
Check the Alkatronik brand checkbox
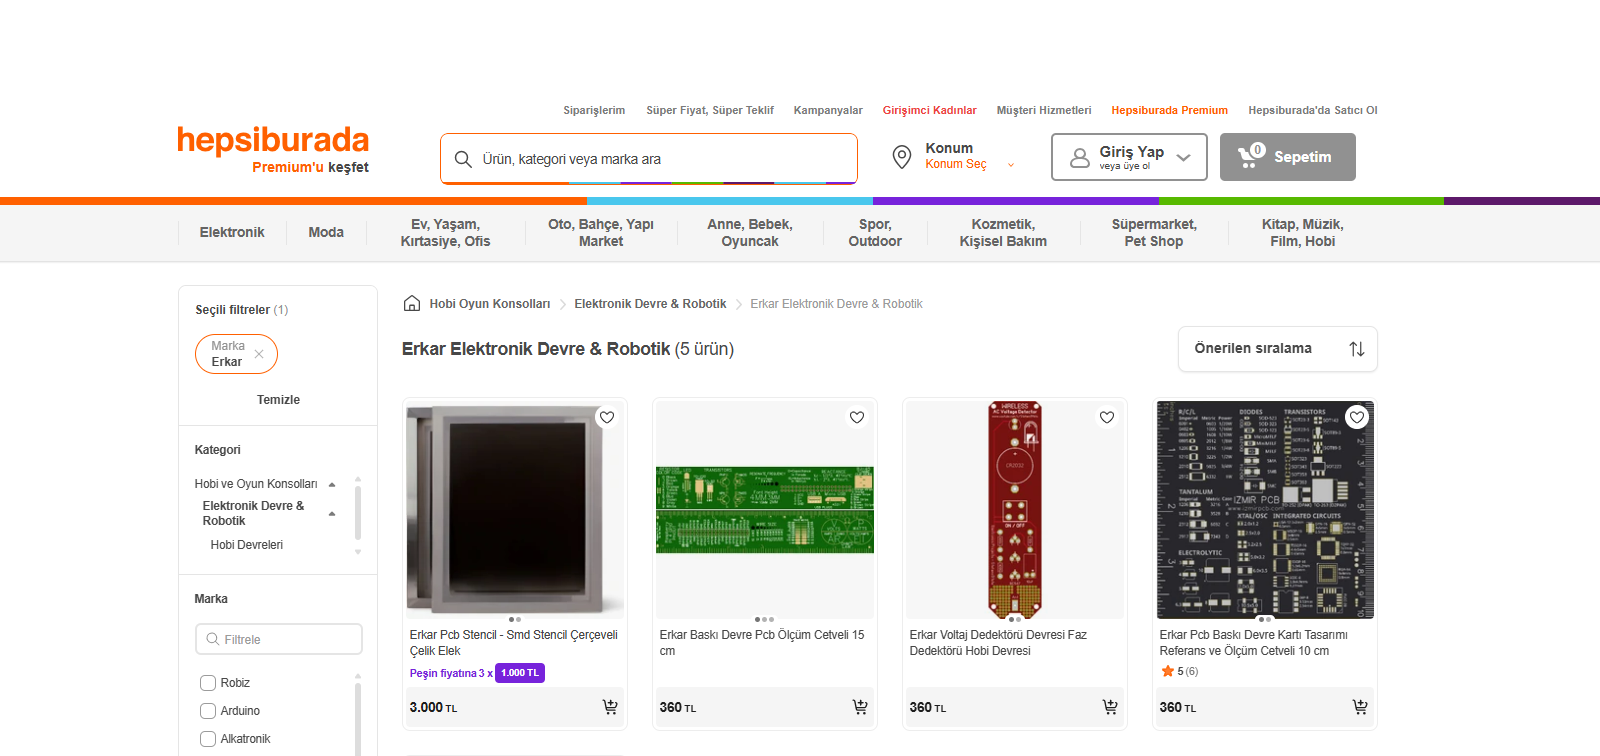208,739
